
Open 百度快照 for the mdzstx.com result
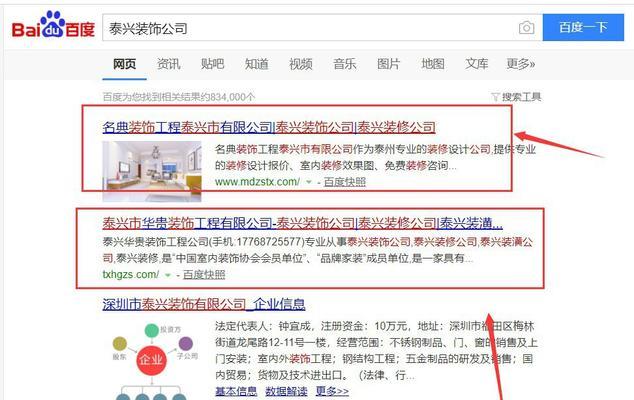344,182
